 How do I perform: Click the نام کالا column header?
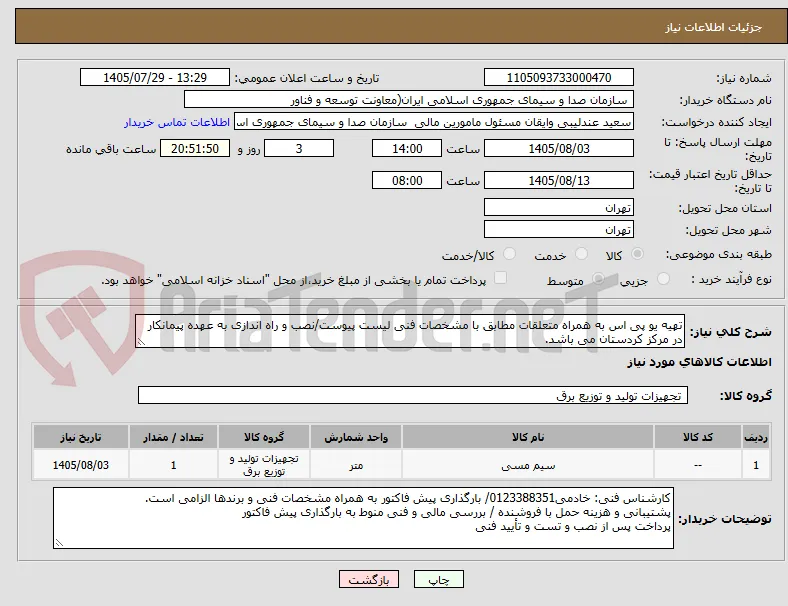(x=528, y=437)
